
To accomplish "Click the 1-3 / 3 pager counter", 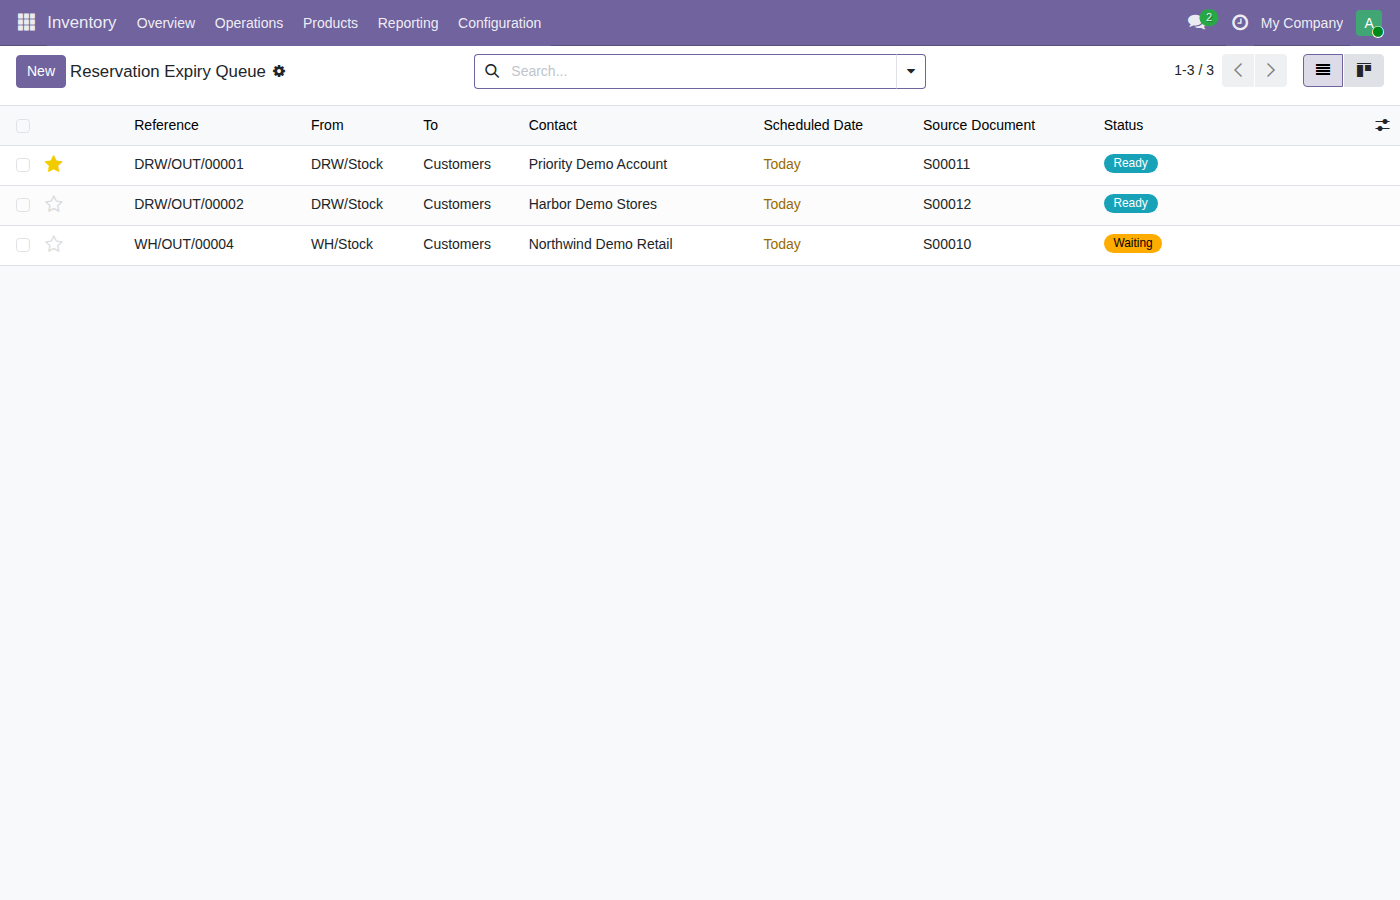I will click(1194, 70).
